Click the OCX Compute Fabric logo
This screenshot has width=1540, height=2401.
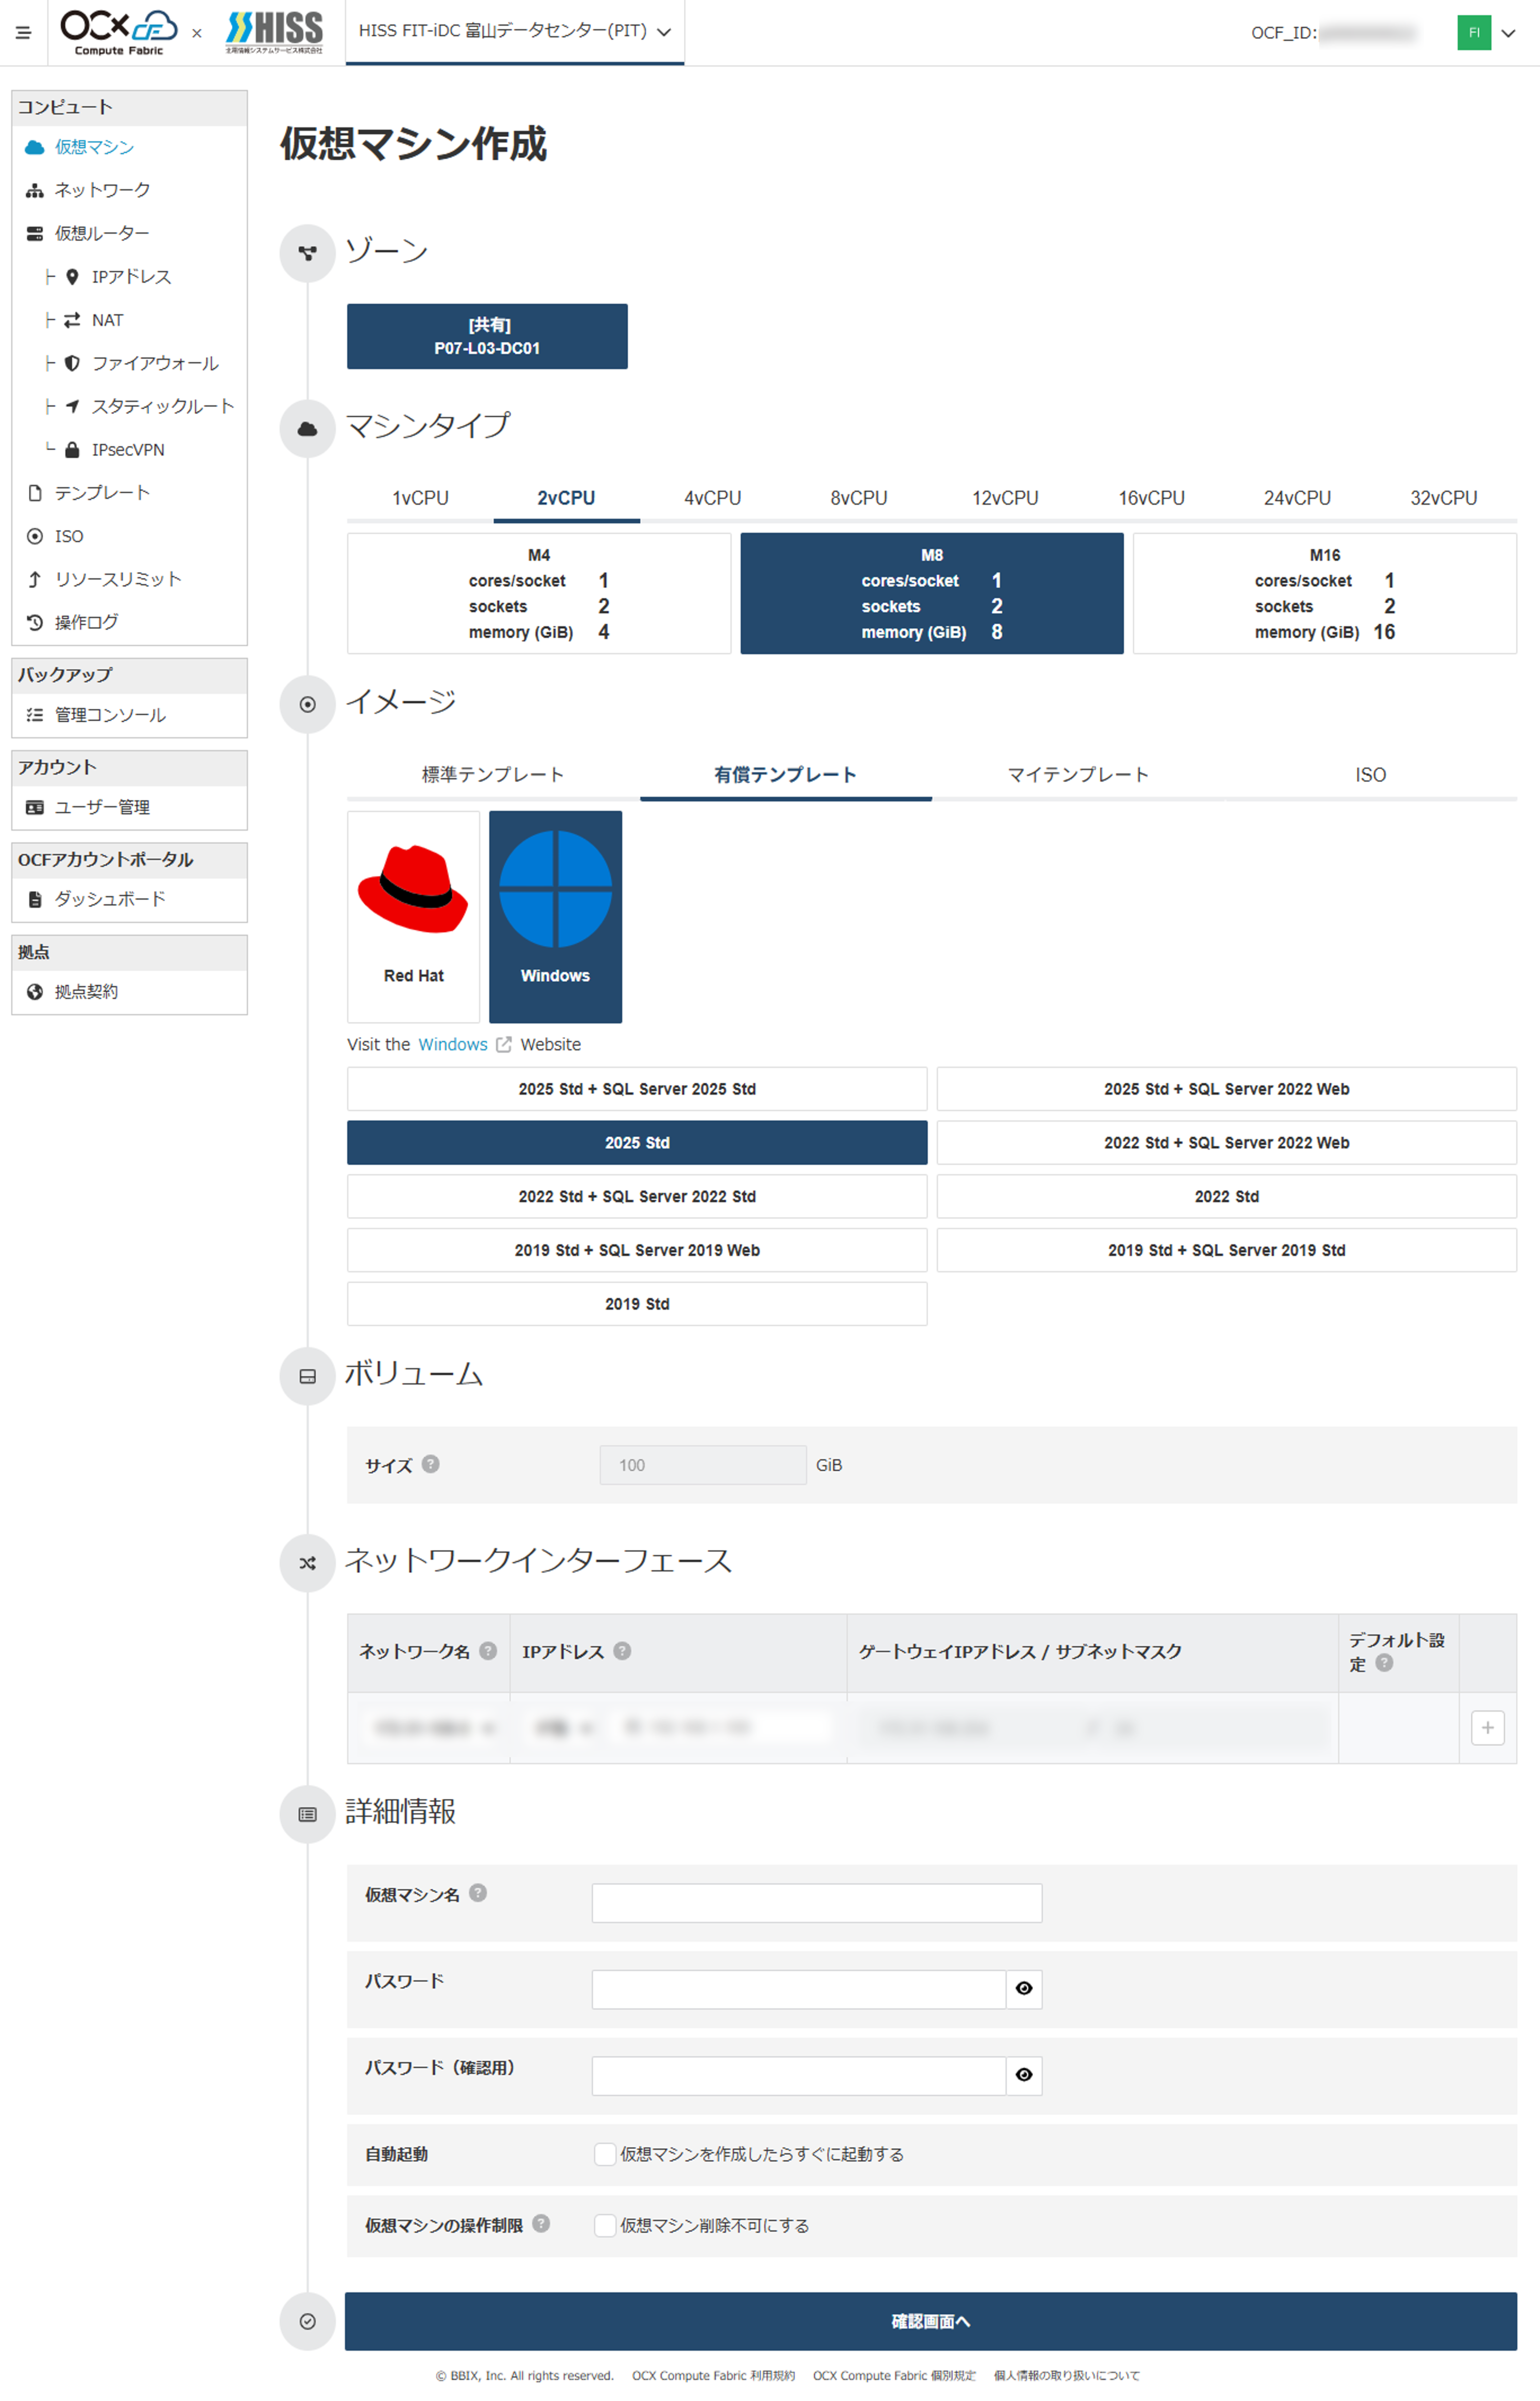119,32
